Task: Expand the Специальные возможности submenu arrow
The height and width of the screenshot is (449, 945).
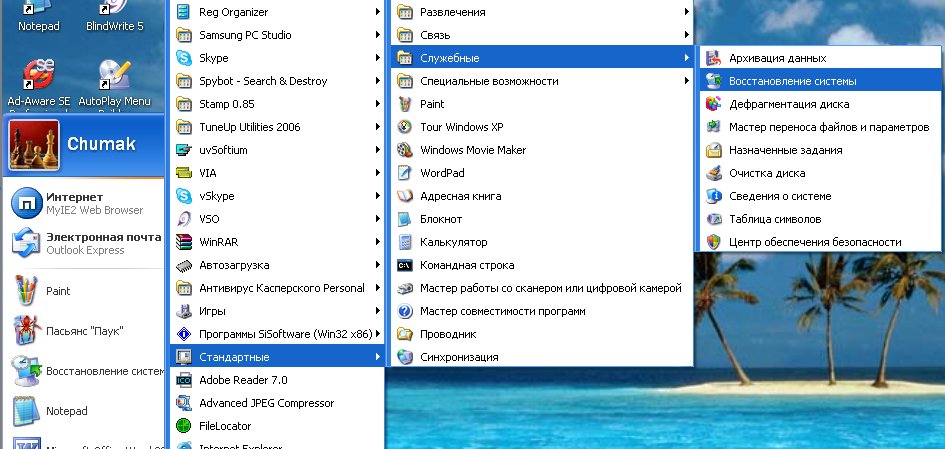Action: pyautogui.click(x=686, y=81)
